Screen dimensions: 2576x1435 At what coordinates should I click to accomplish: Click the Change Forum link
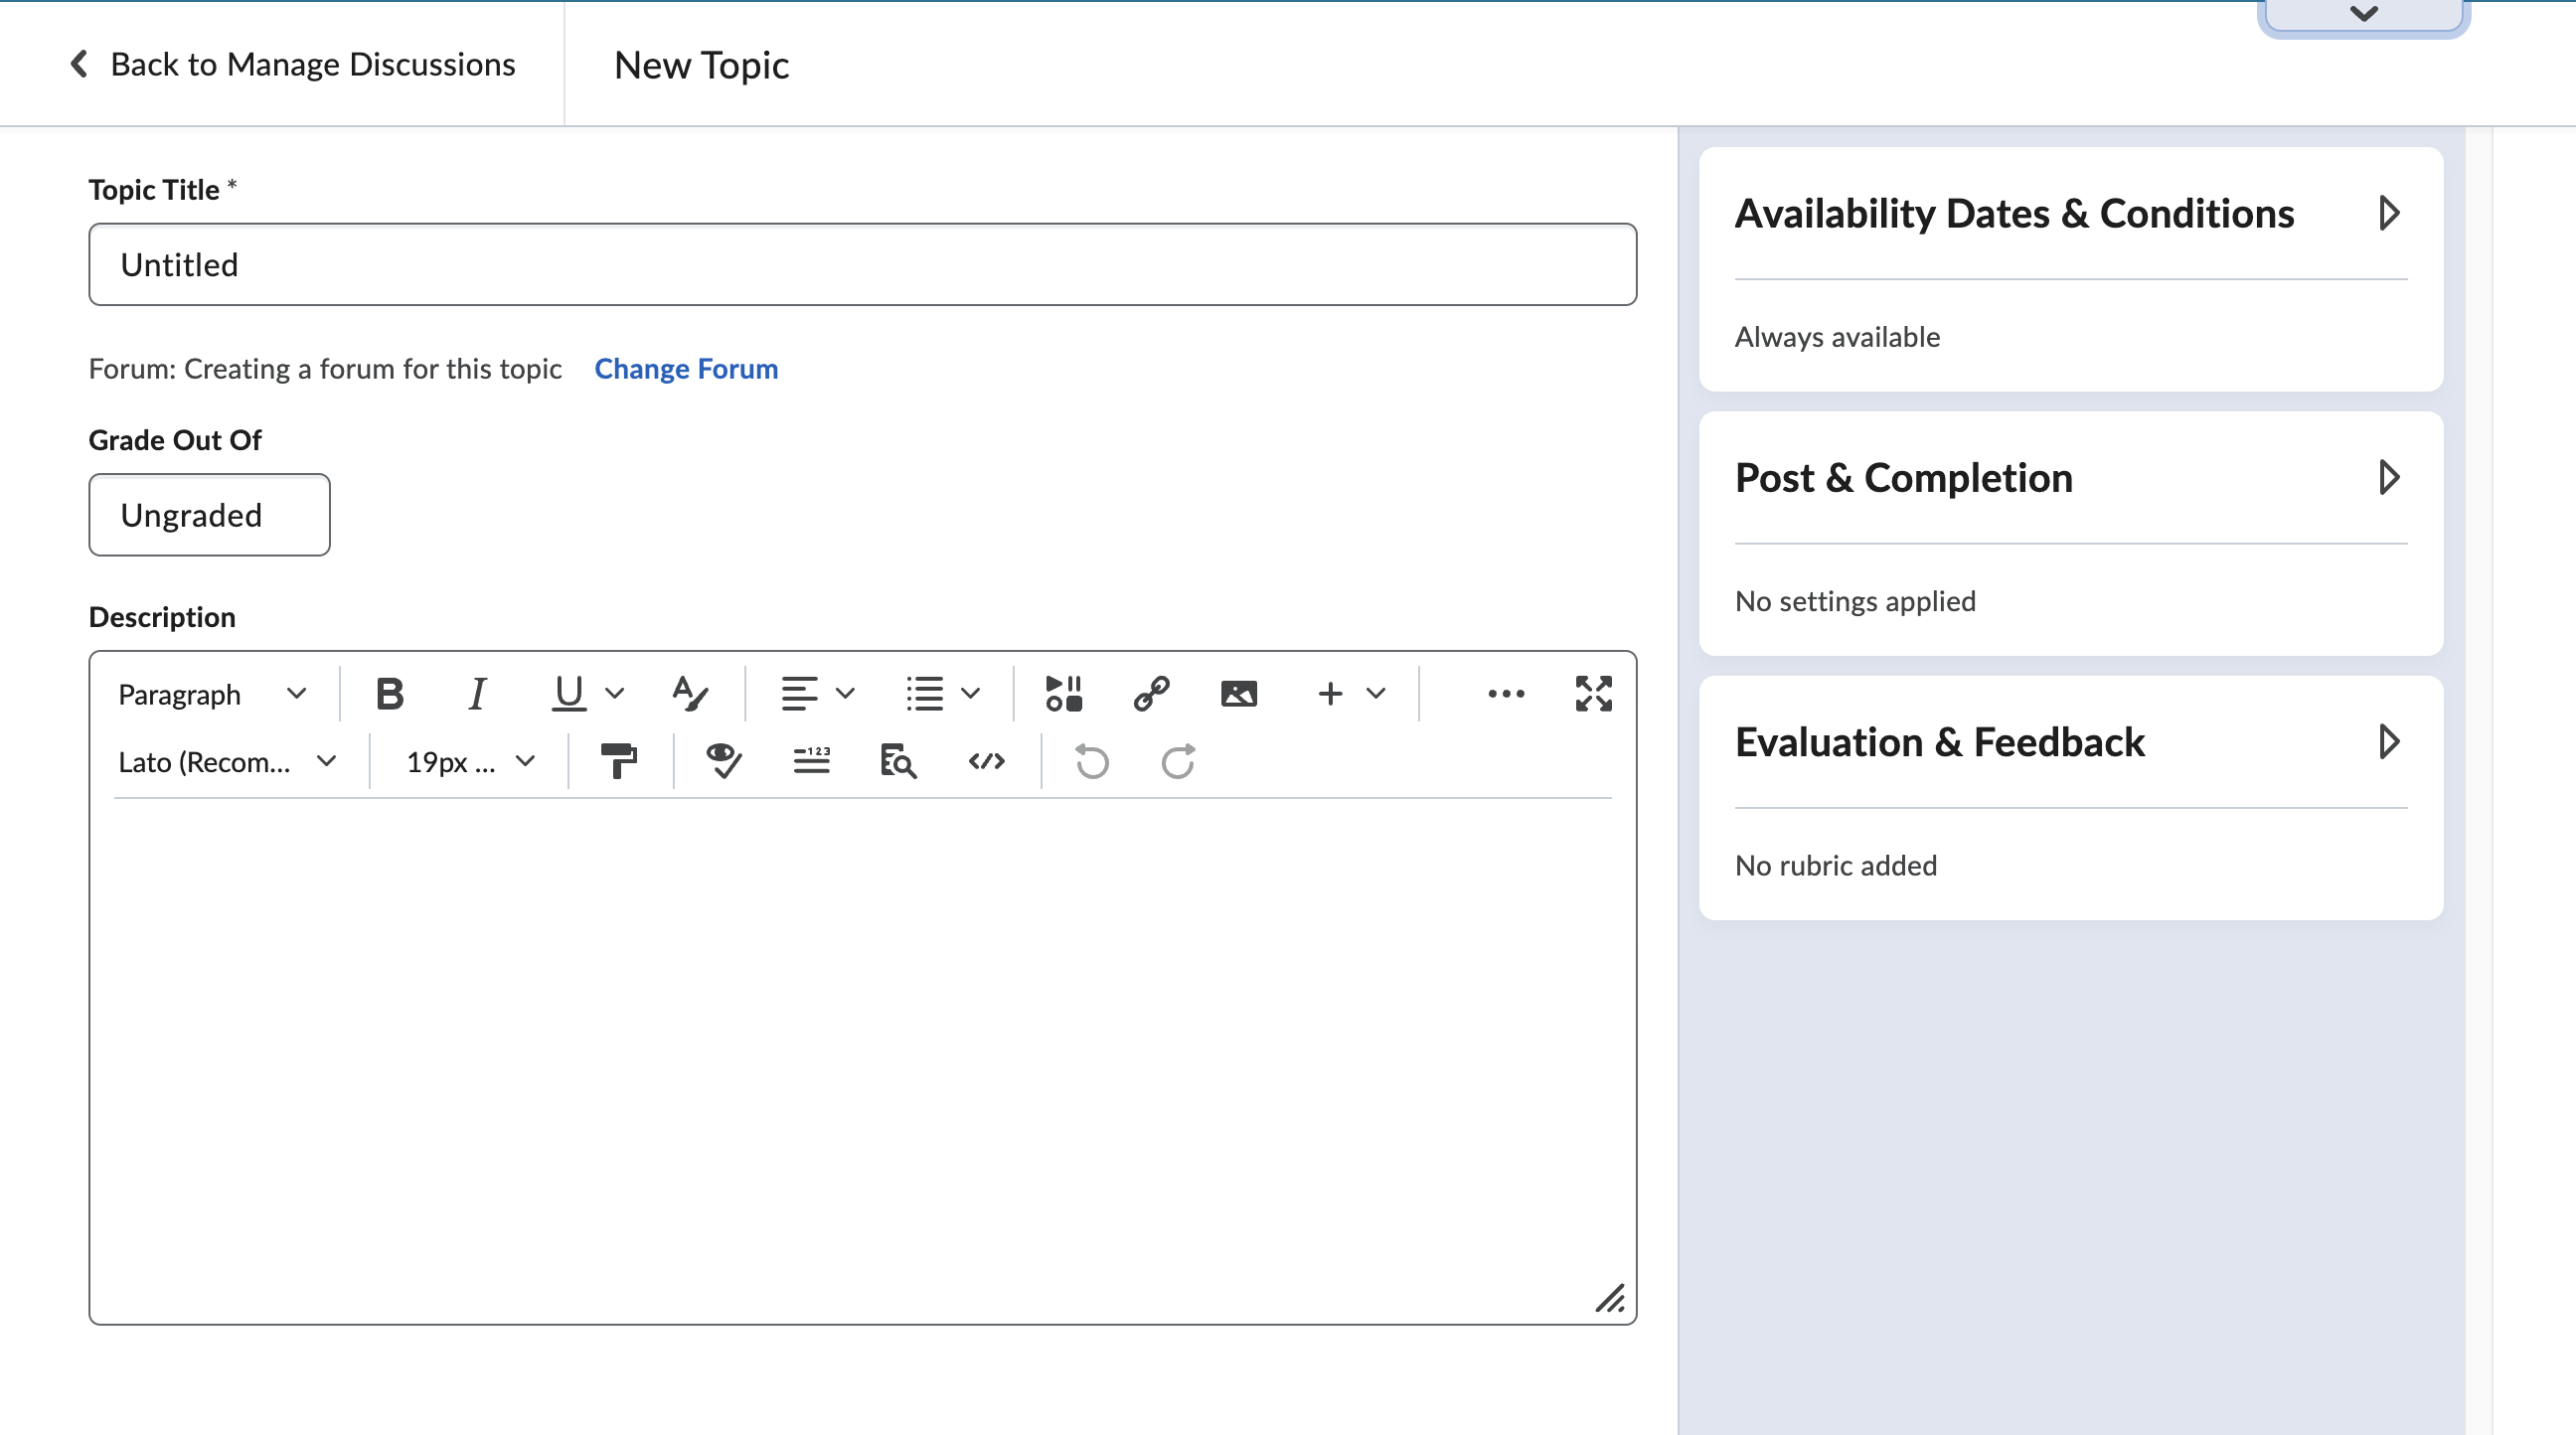click(x=686, y=368)
